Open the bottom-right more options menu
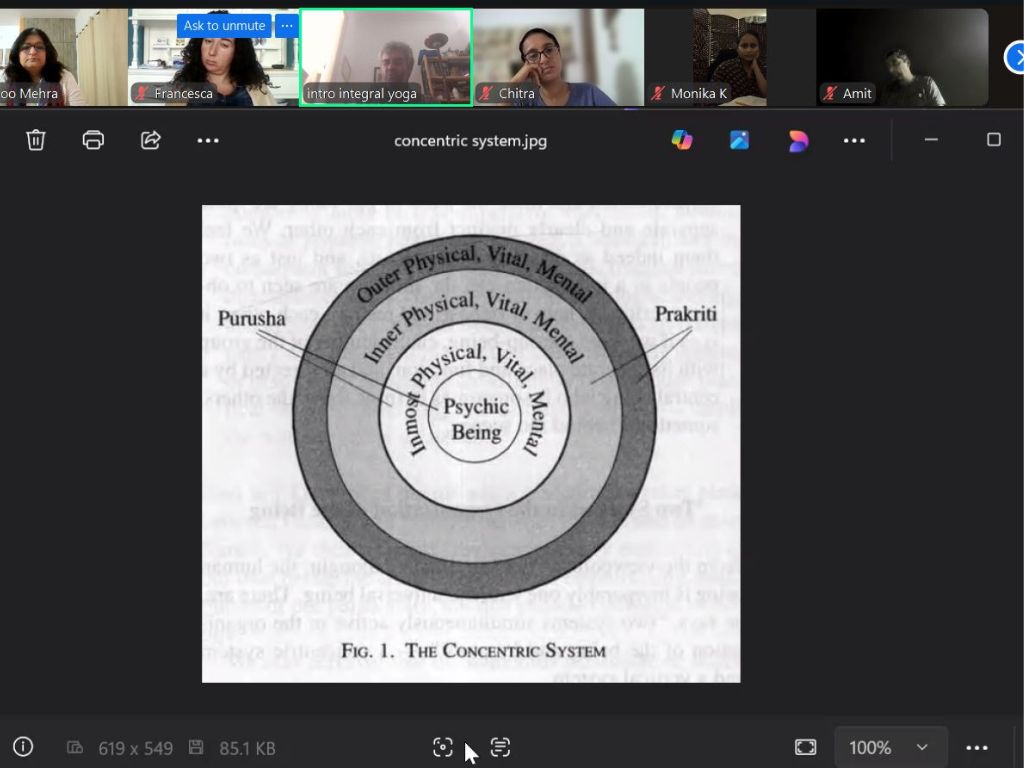 [x=977, y=747]
